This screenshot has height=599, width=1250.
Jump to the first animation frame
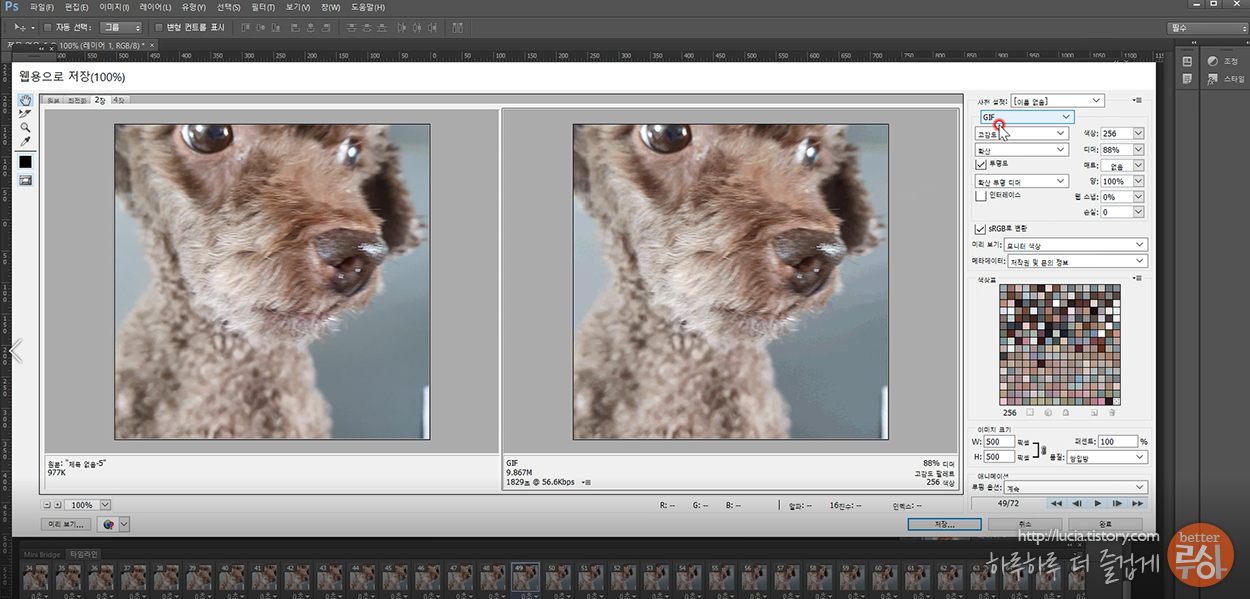pyautogui.click(x=1057, y=503)
